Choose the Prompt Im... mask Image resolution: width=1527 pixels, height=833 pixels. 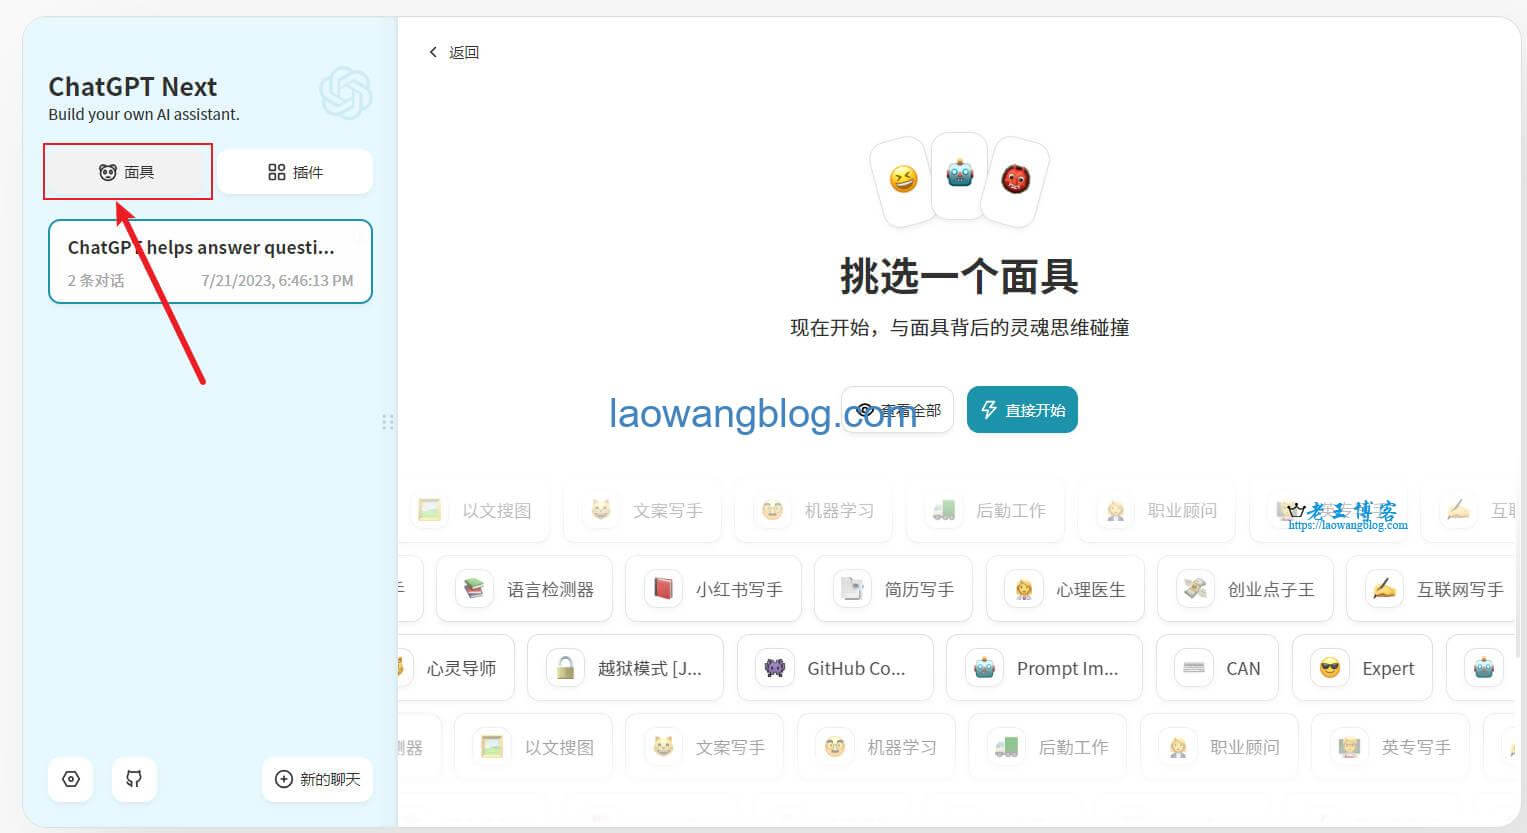pyautogui.click(x=1044, y=668)
